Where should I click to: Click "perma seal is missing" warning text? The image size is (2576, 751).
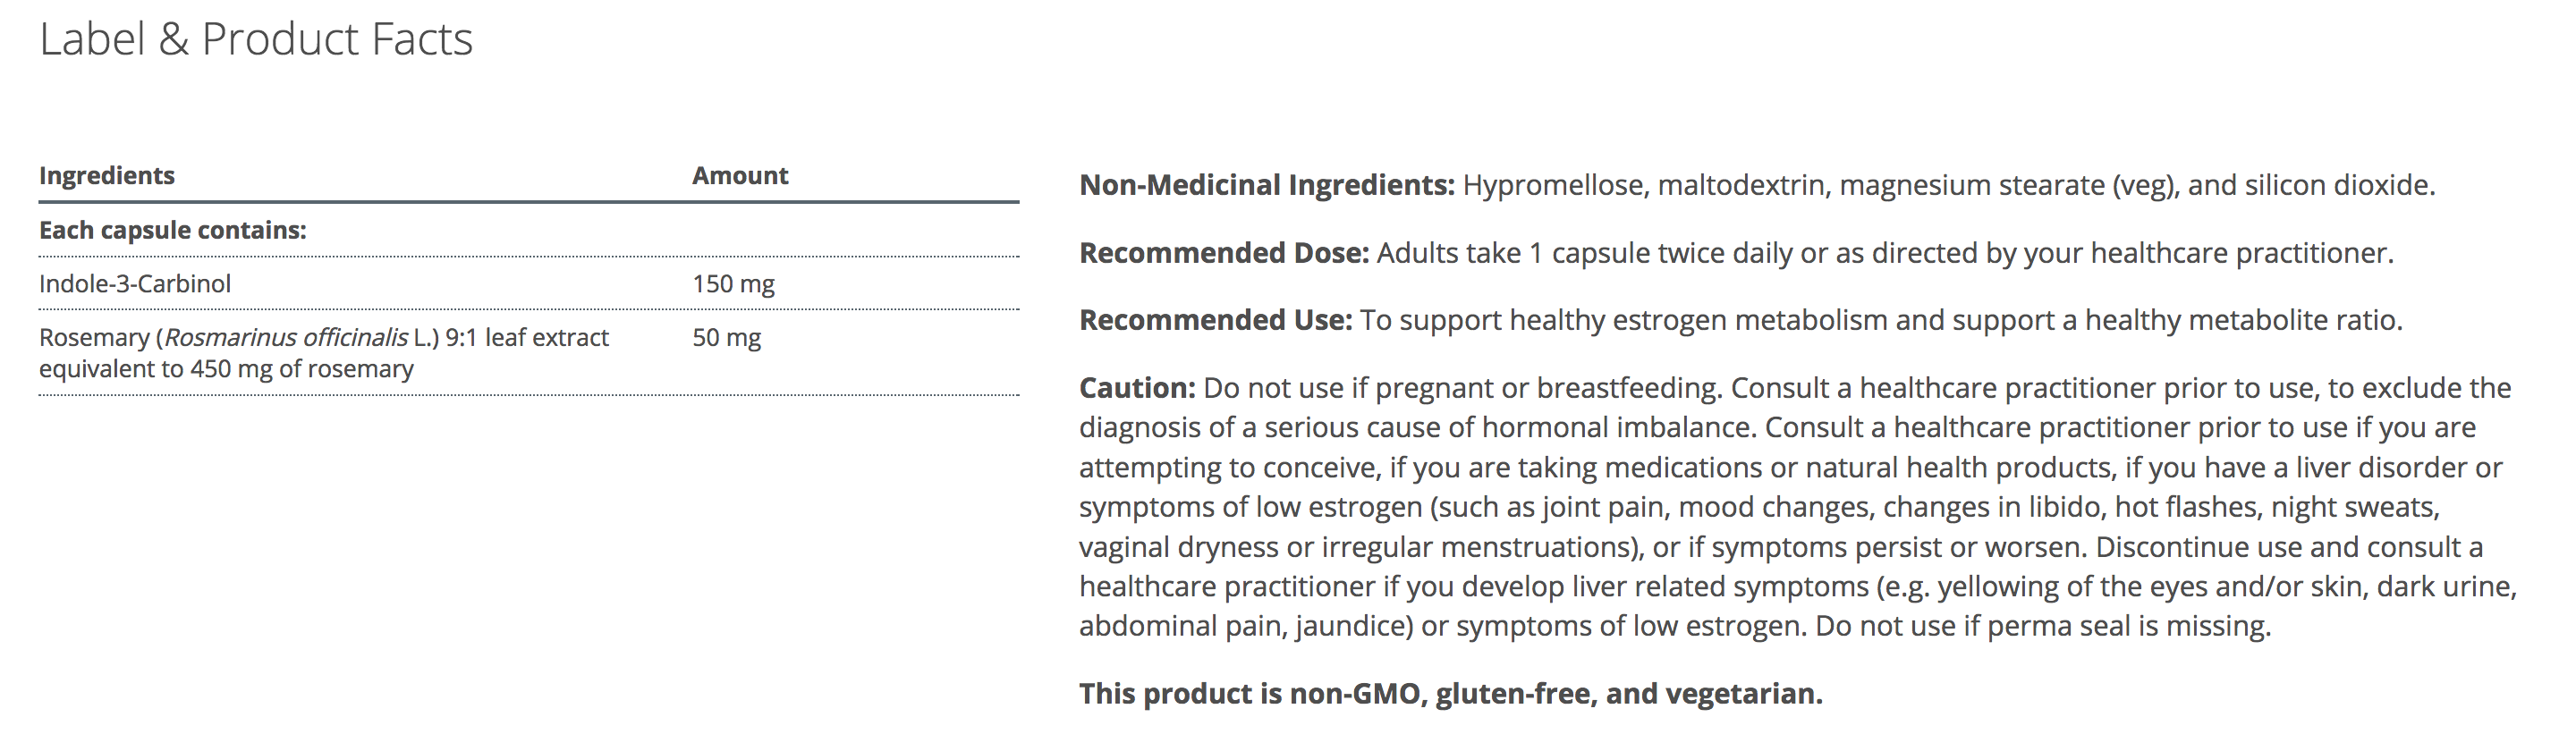(x=2128, y=627)
